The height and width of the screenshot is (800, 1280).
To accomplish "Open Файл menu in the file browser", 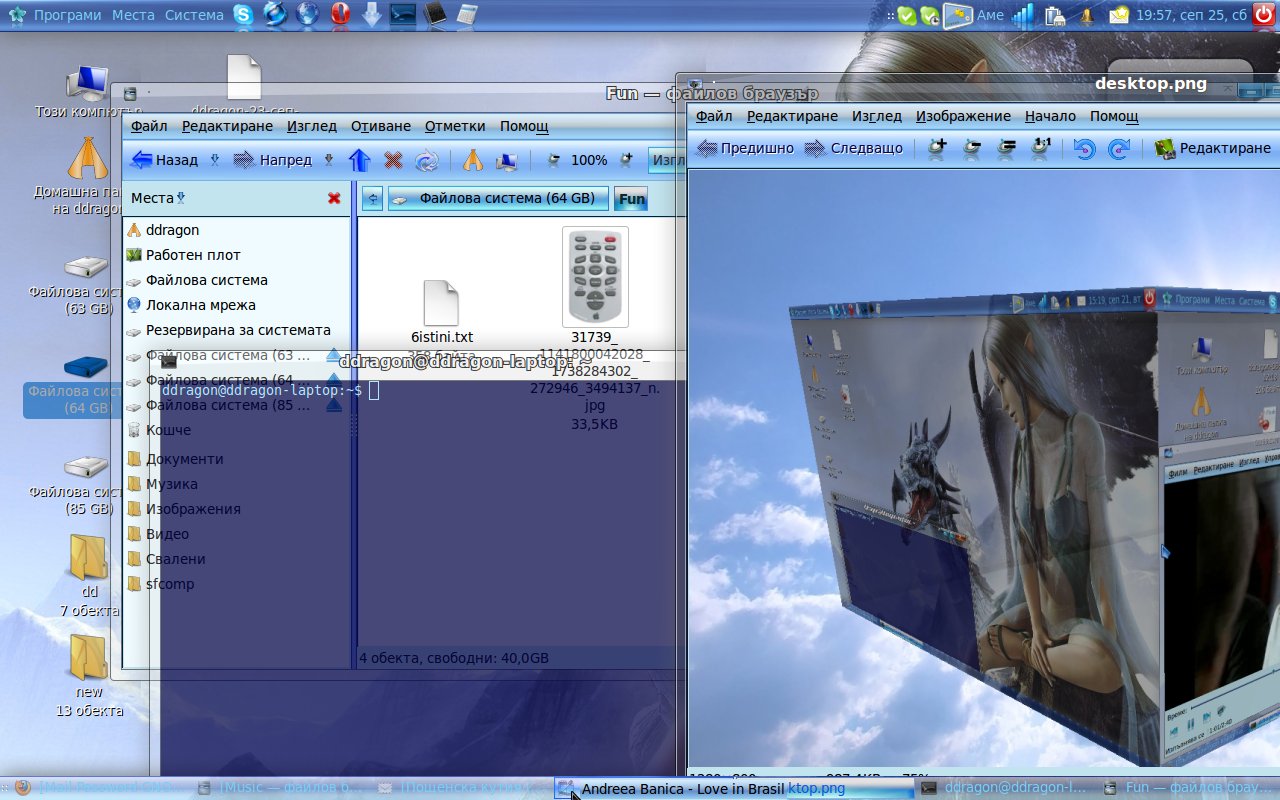I will click(x=149, y=126).
